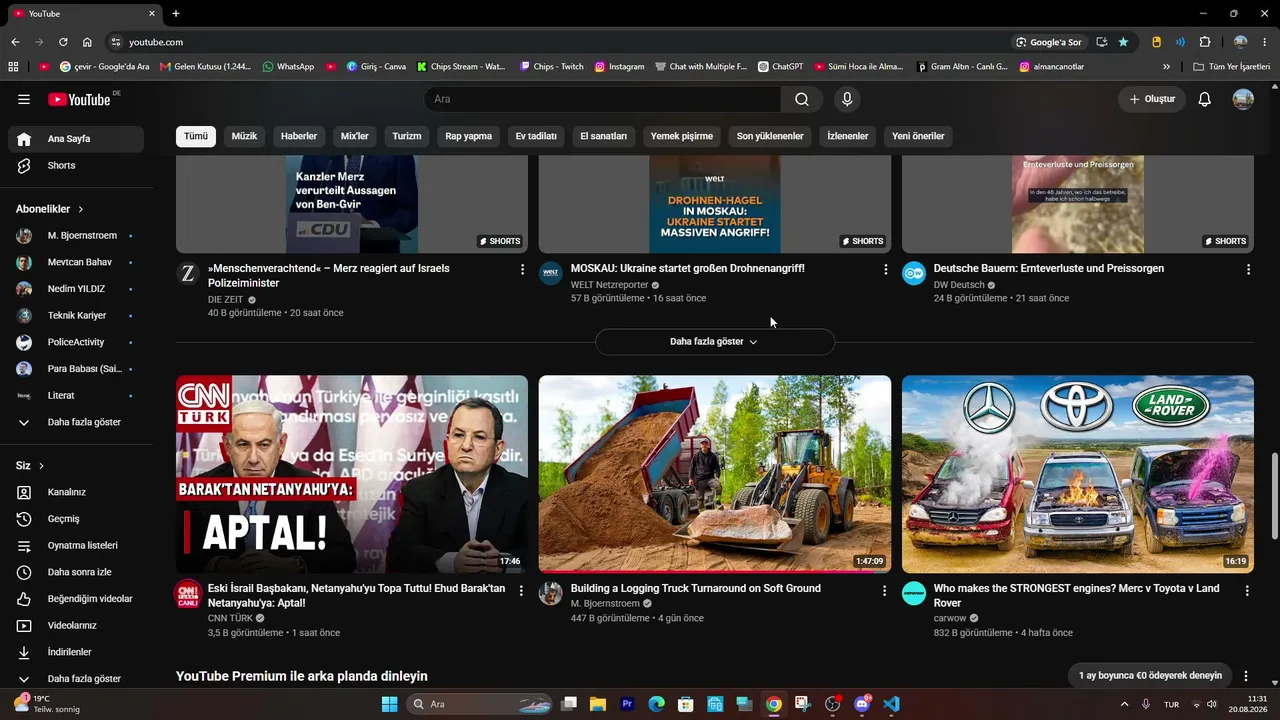Open more options for carwow video
The height and width of the screenshot is (720, 1280).
coord(1247,591)
